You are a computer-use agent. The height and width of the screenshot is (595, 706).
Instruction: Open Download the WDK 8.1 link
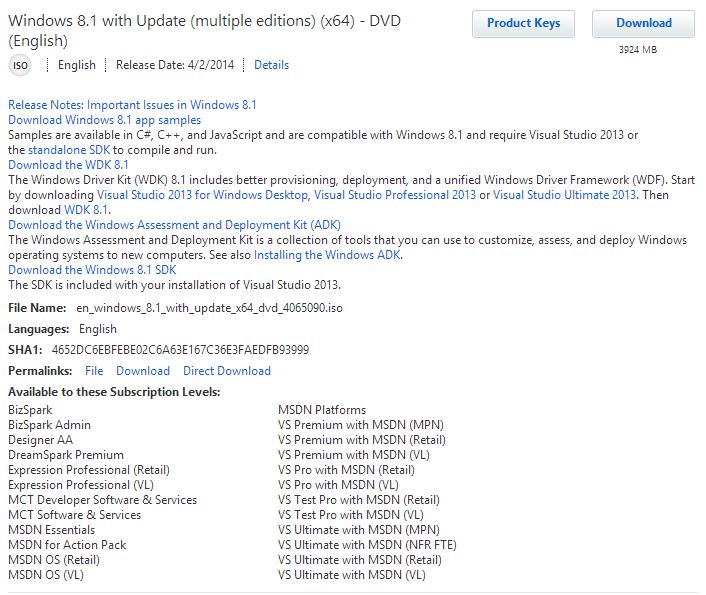coord(68,165)
